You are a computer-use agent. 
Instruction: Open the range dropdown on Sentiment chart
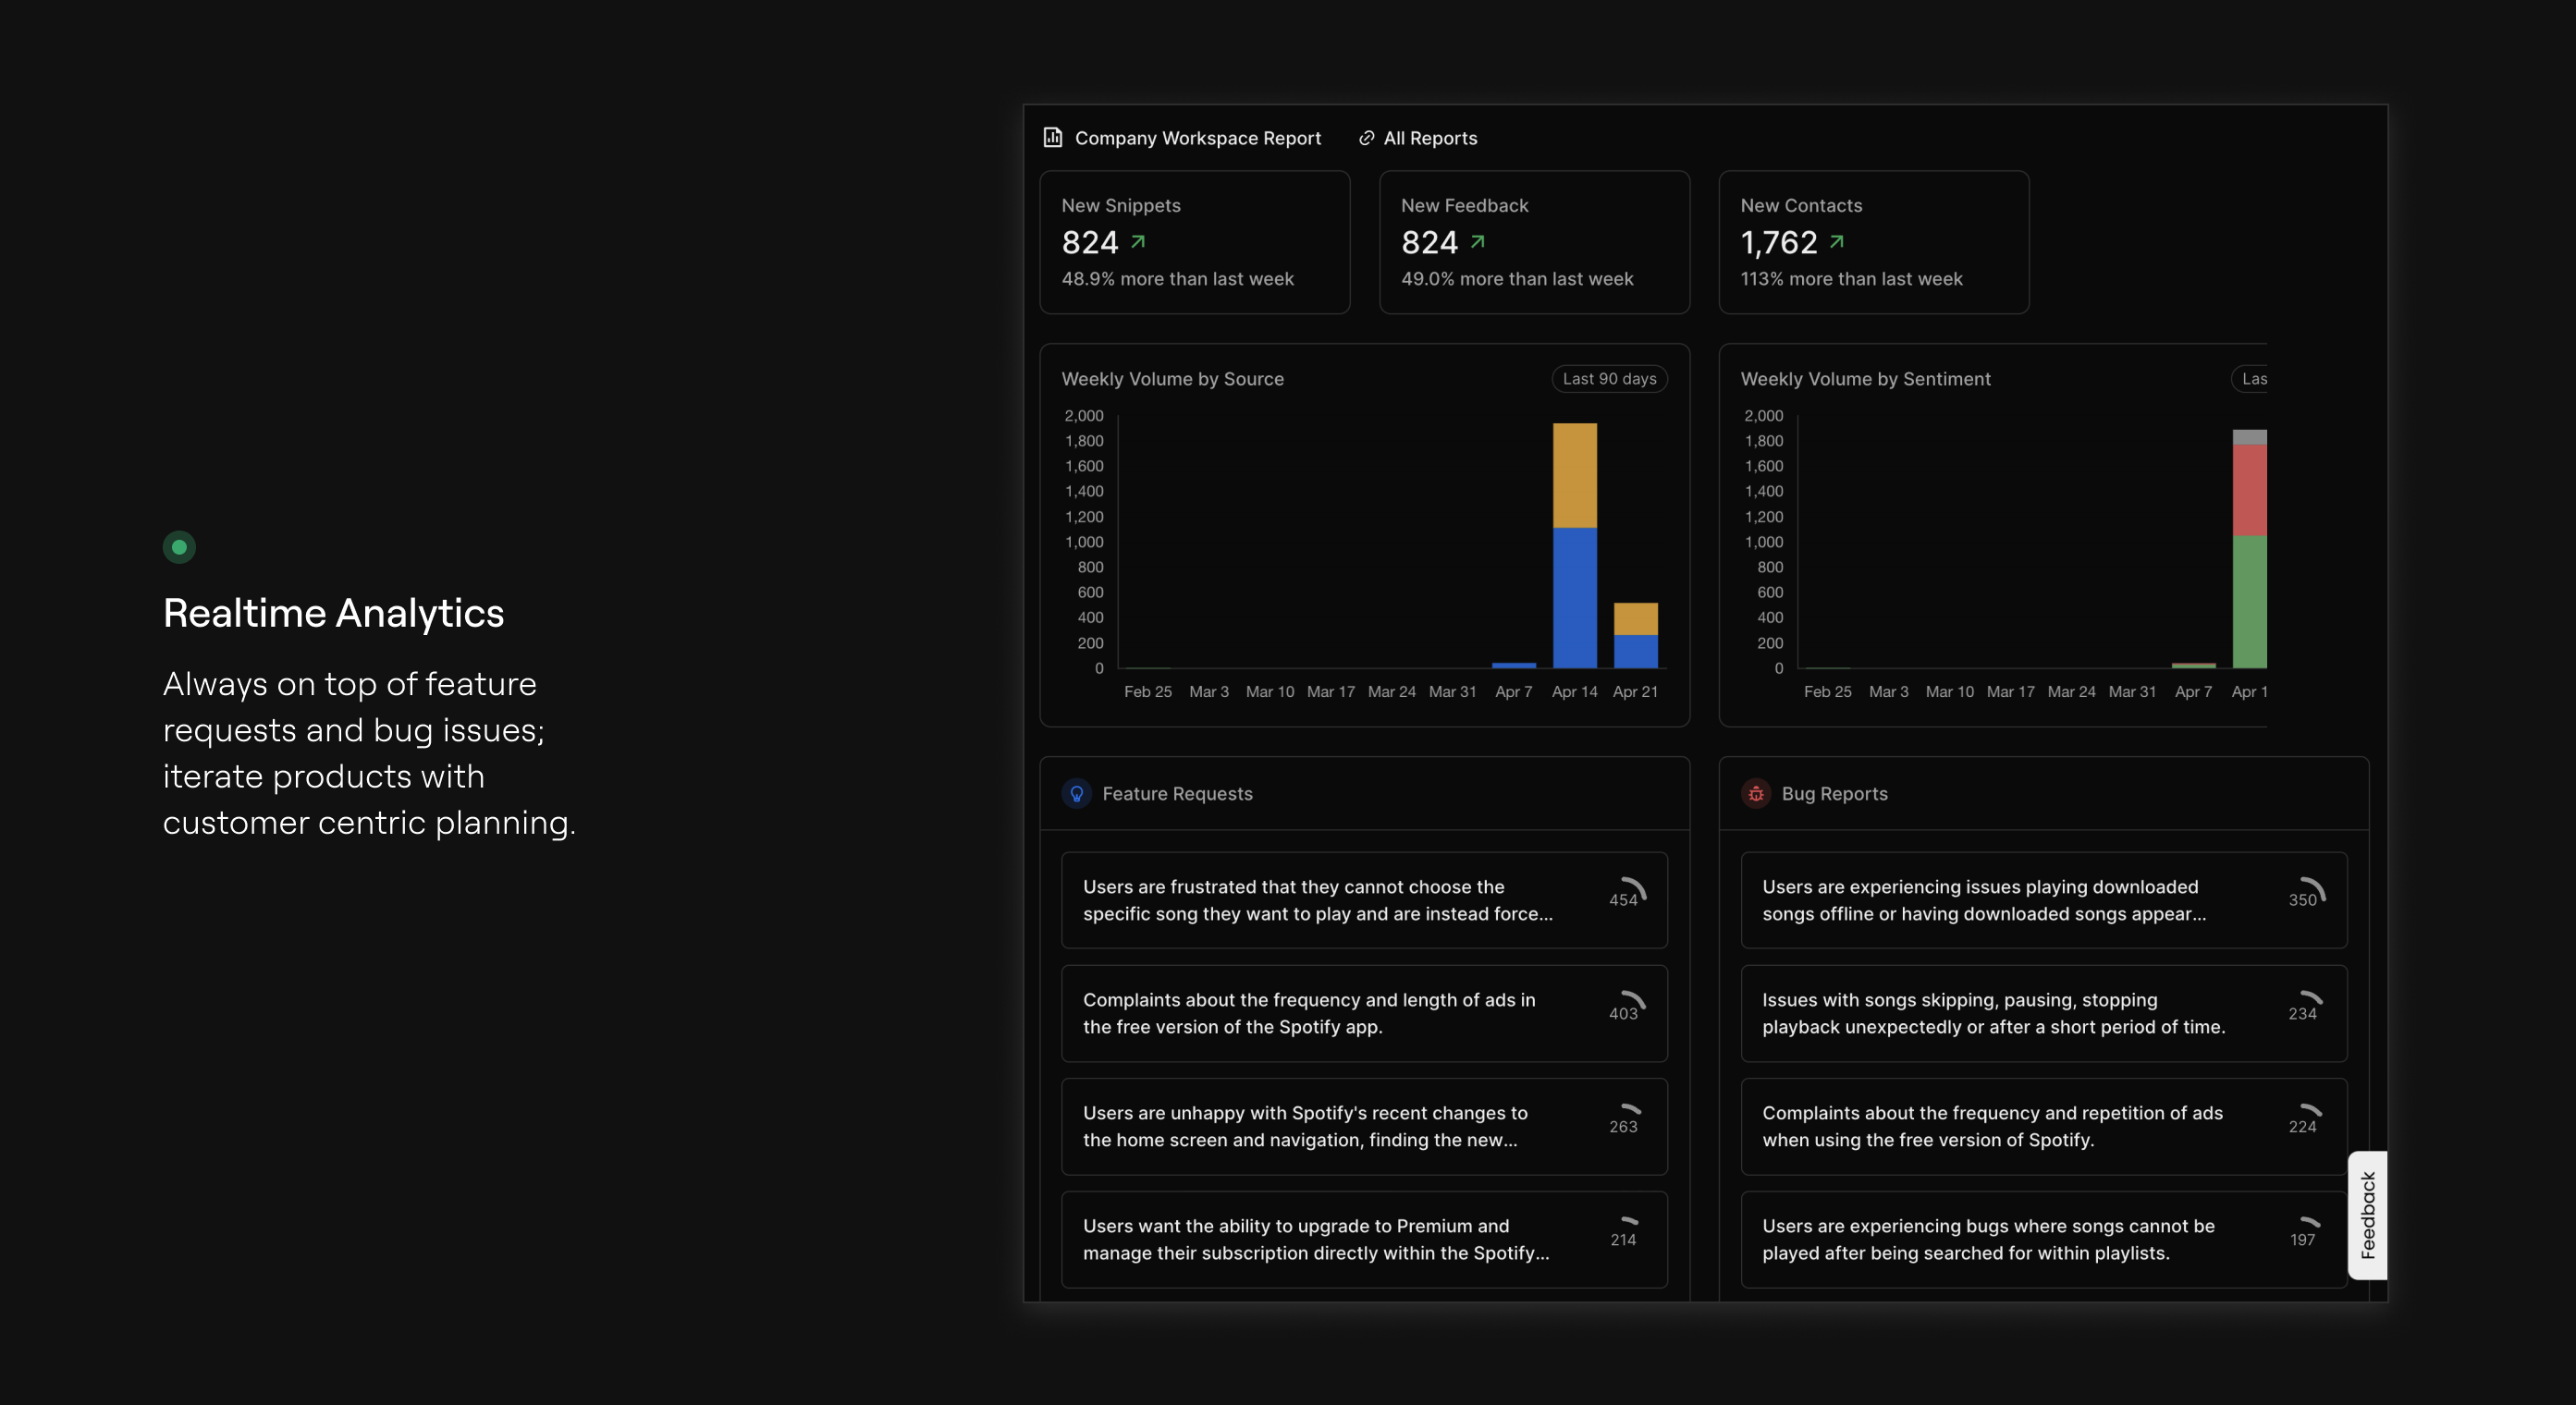(x=2251, y=379)
